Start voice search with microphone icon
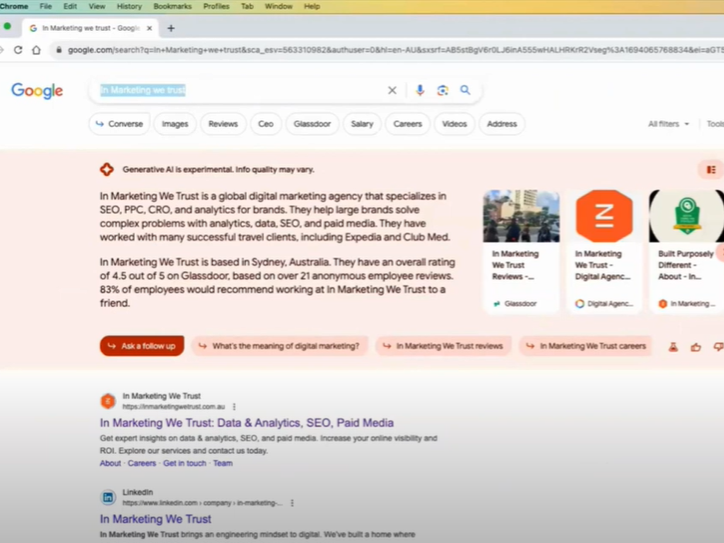 pyautogui.click(x=420, y=90)
